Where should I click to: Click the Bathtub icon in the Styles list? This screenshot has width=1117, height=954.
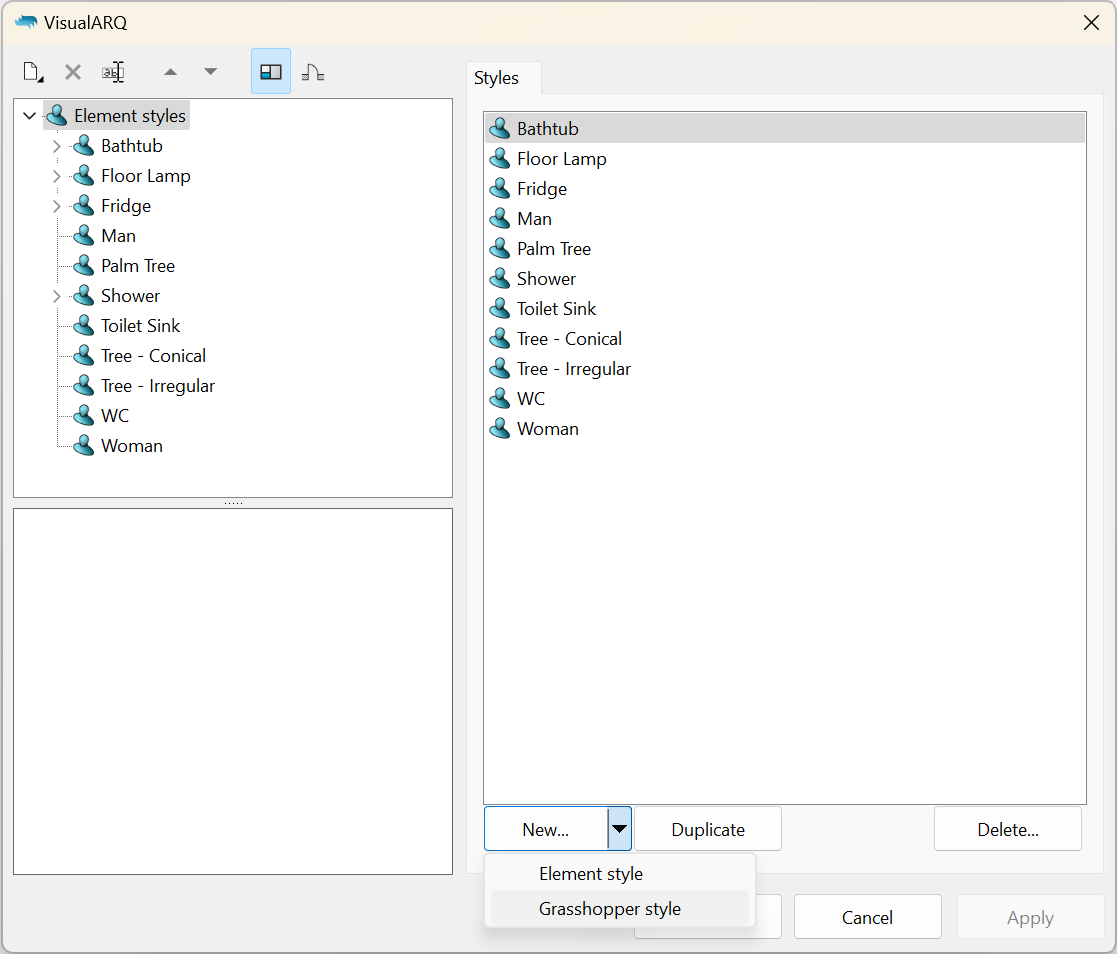pos(500,128)
